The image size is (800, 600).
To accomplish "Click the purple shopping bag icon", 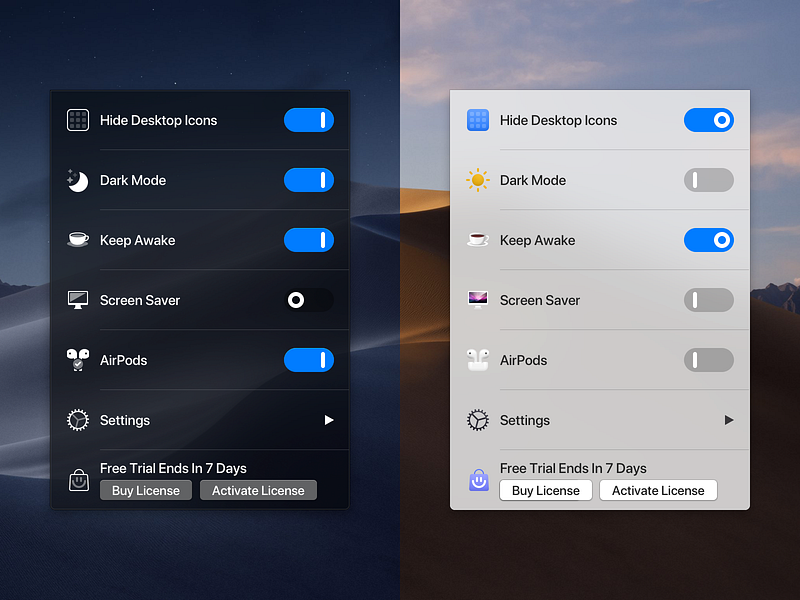I will pyautogui.click(x=479, y=480).
